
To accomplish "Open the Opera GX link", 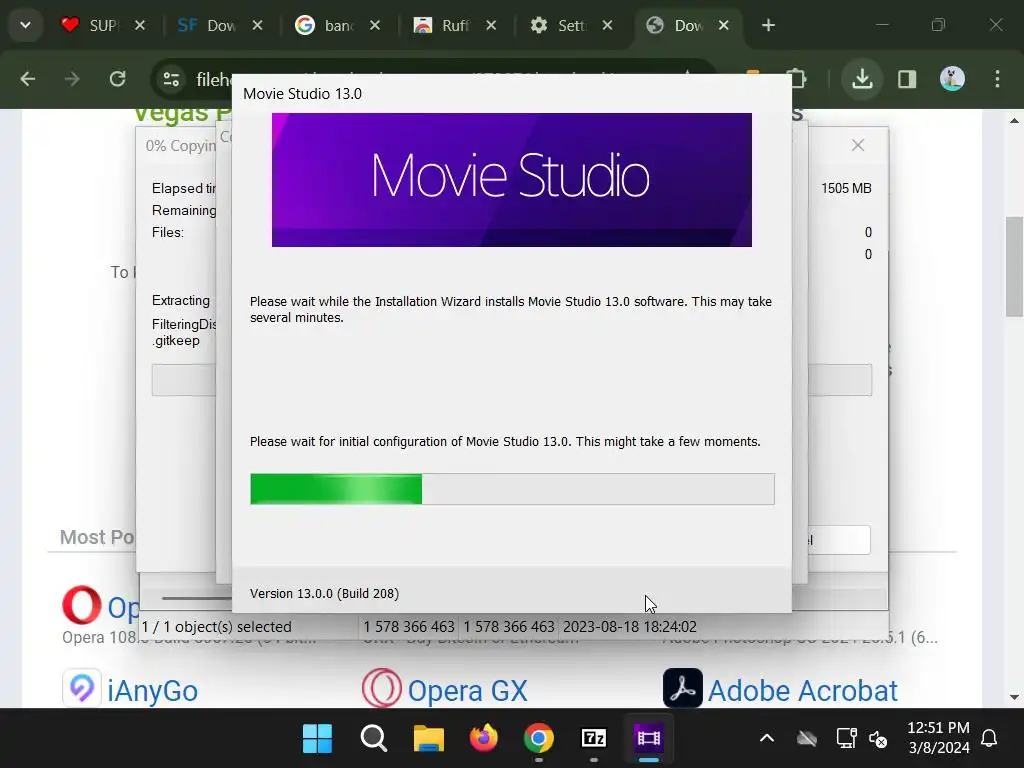I will click(x=468, y=691).
